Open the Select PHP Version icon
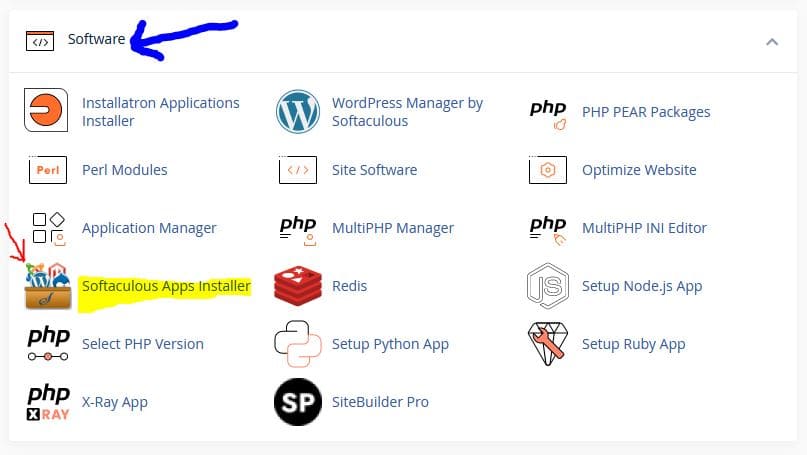This screenshot has height=455, width=807. [48, 343]
